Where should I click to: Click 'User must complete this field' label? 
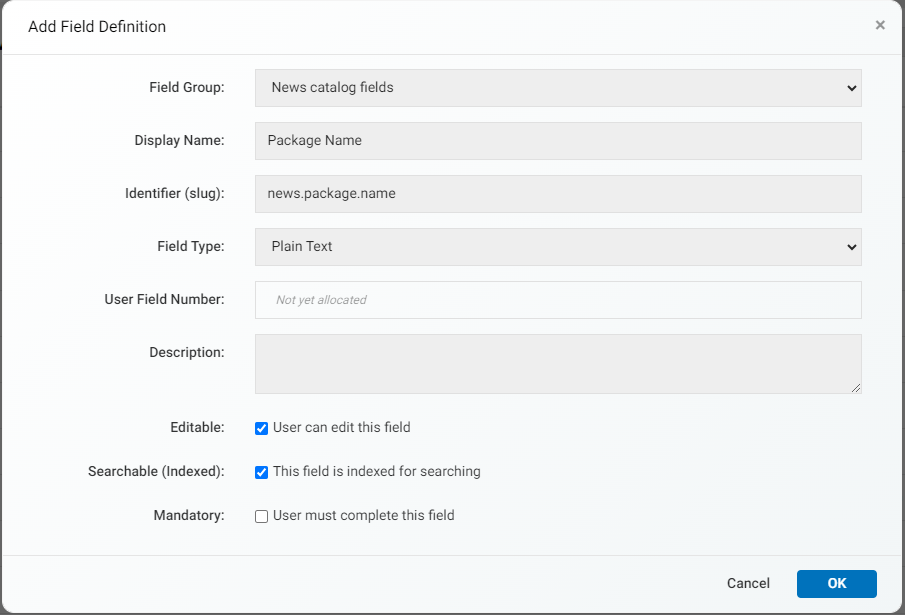click(x=364, y=515)
